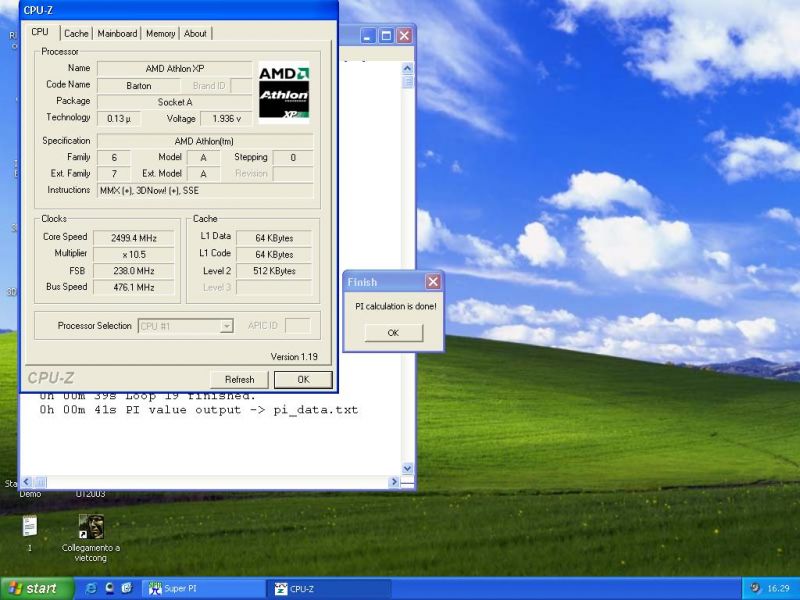The width and height of the screenshot is (800, 600).
Task: Click the Stepping value 0
Action: tap(293, 158)
